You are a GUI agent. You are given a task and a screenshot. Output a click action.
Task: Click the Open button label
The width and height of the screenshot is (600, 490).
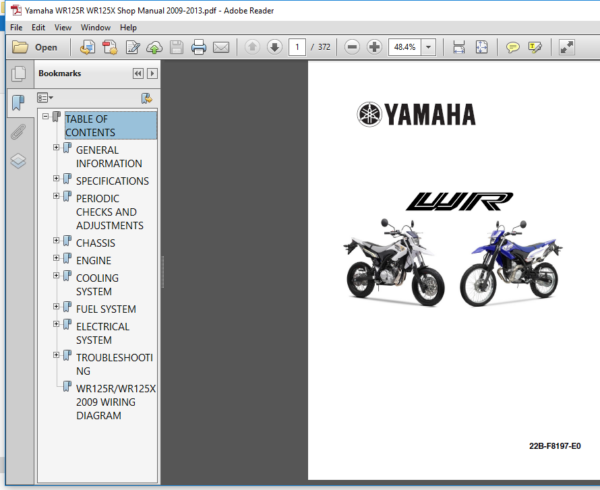[x=46, y=47]
